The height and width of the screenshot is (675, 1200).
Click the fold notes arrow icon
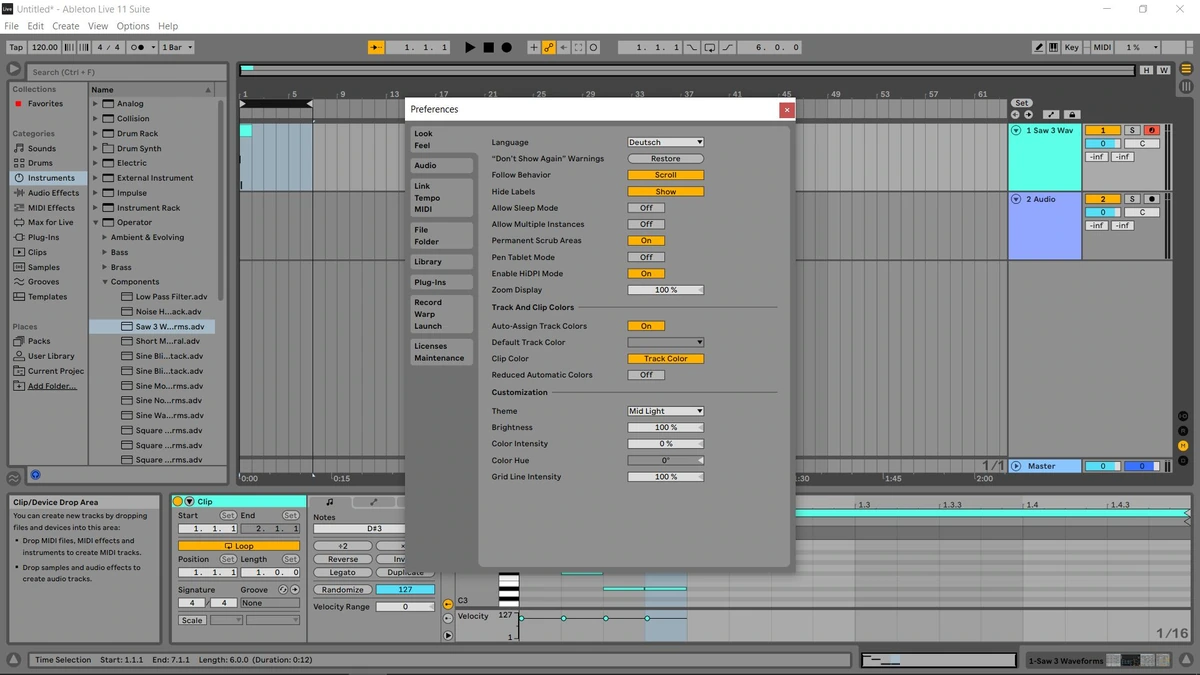coord(448,604)
